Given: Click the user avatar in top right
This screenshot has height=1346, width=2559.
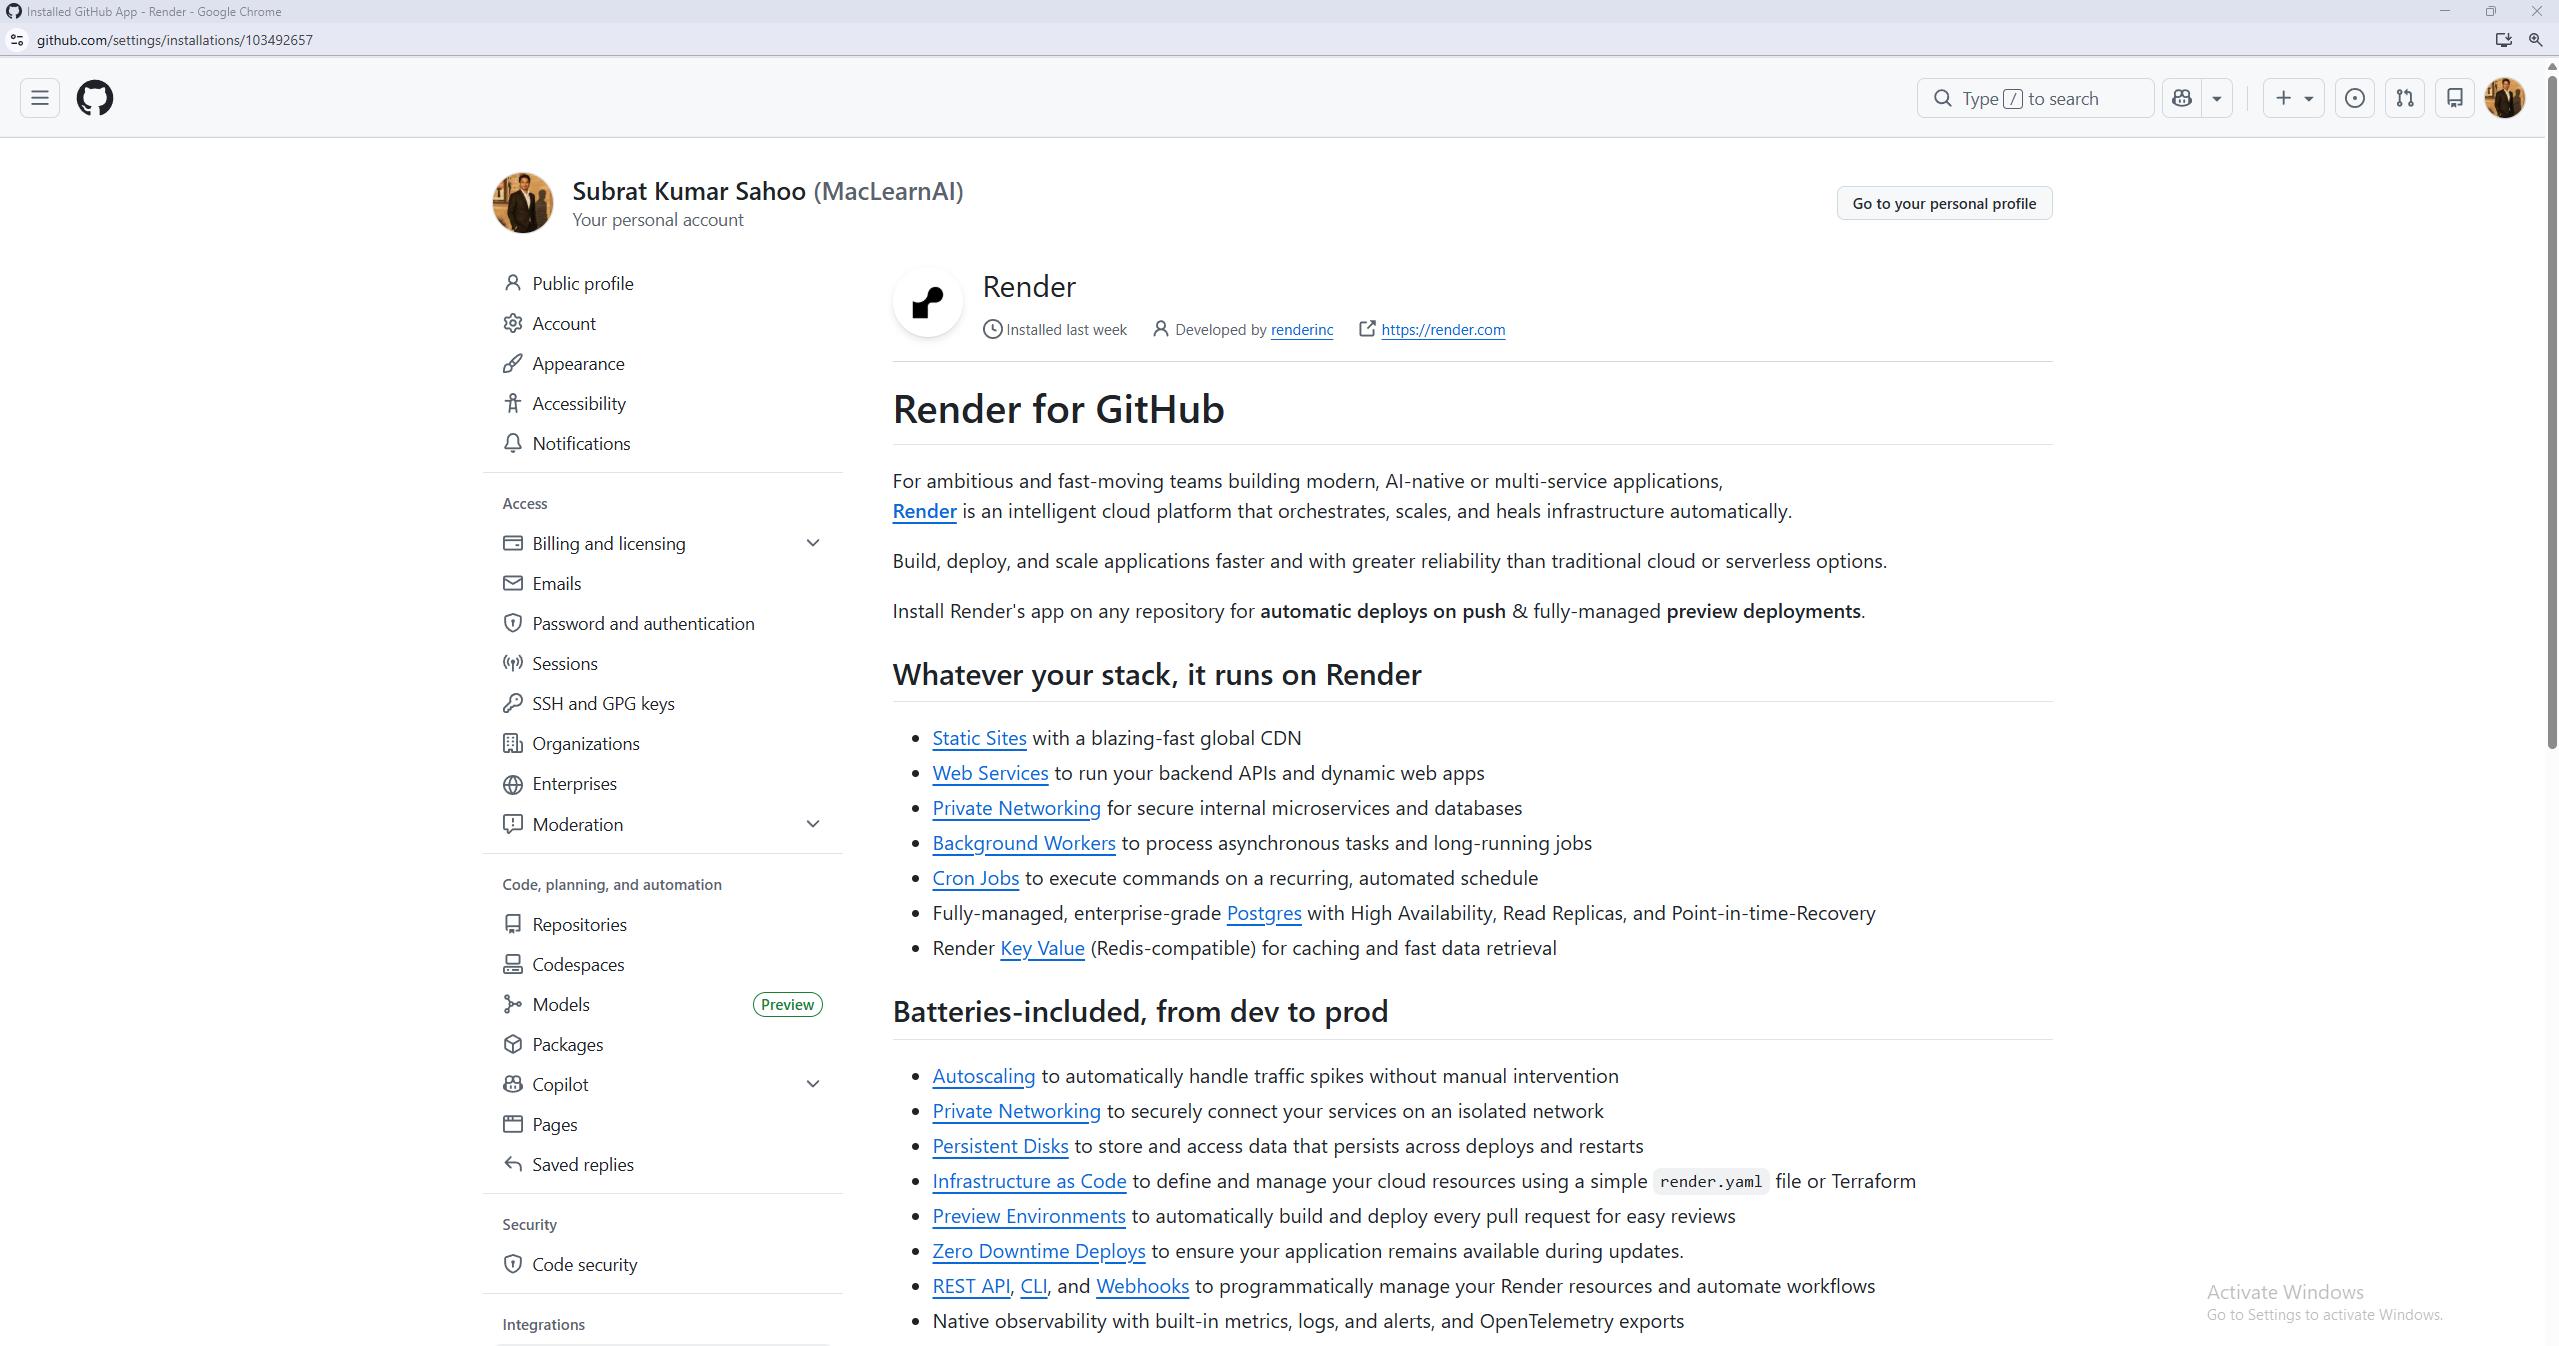Looking at the screenshot, I should coord(2505,98).
